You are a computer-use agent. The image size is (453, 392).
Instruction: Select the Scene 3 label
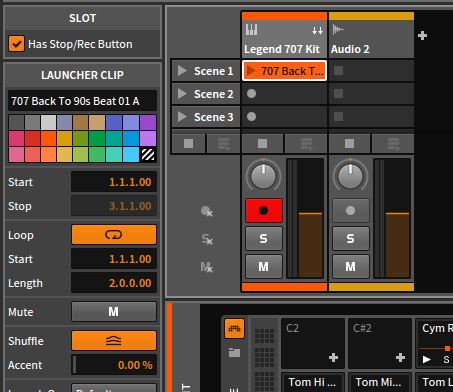[213, 117]
